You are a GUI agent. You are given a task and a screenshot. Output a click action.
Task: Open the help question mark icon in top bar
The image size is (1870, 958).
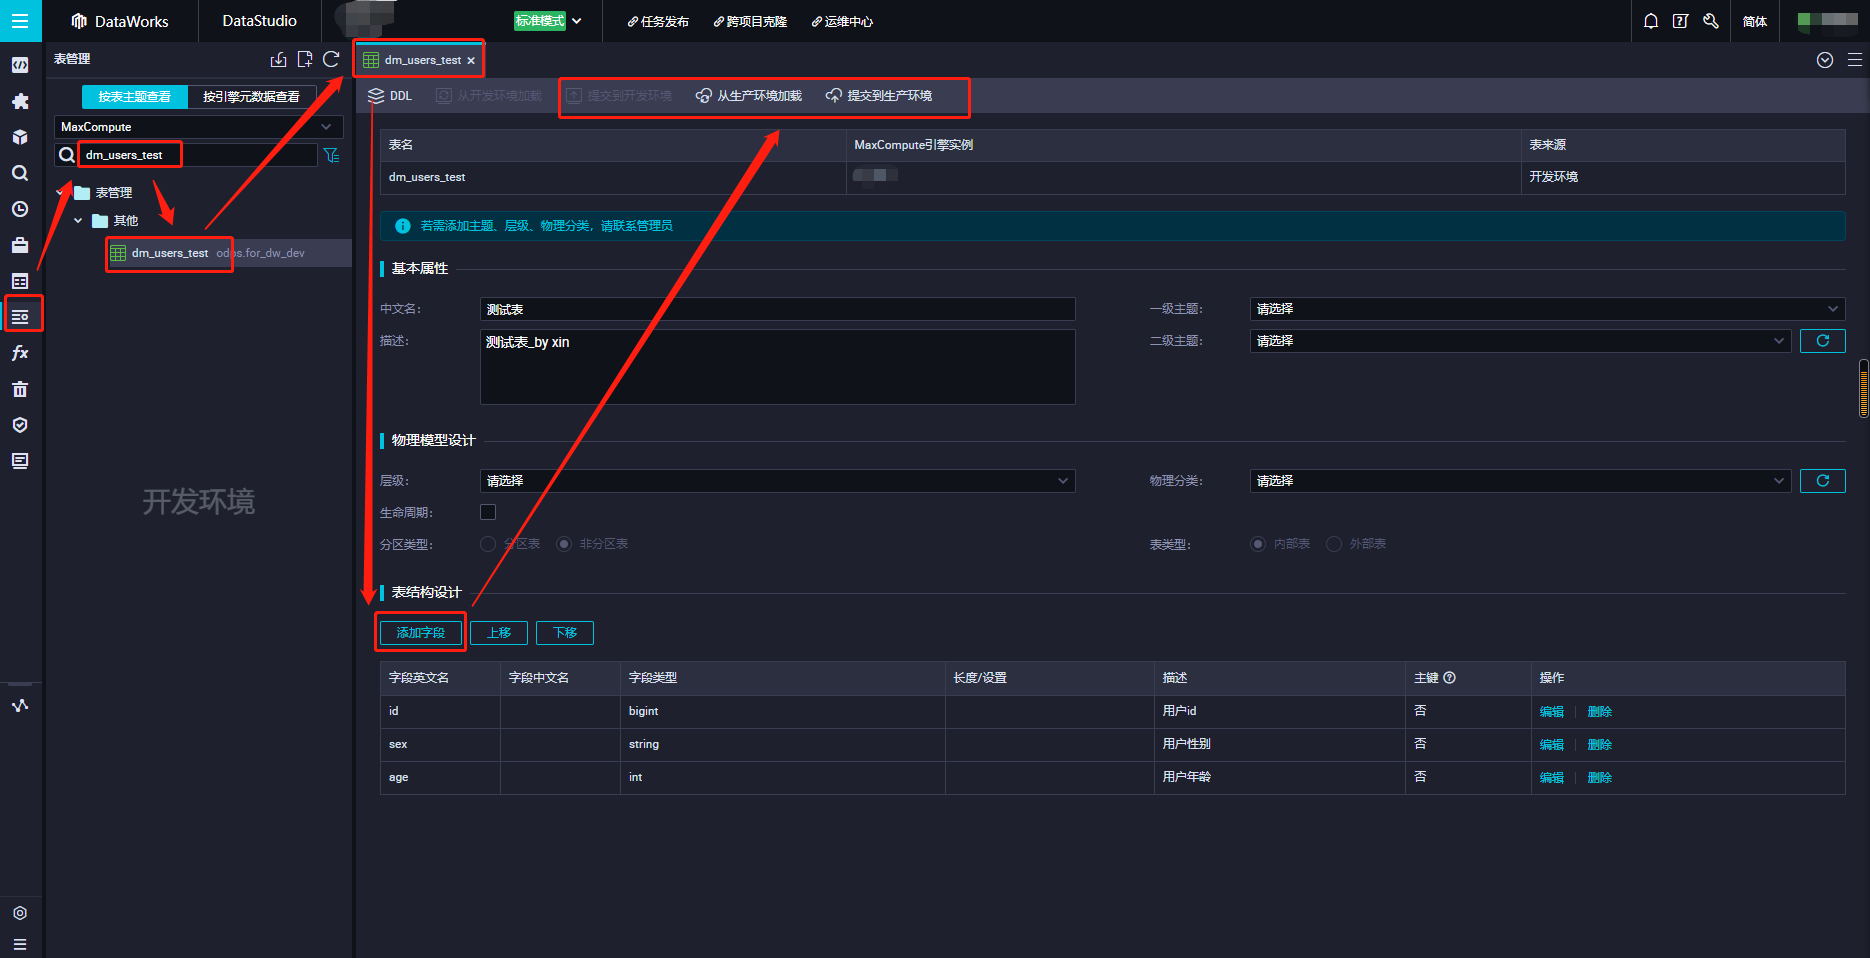tap(1680, 21)
